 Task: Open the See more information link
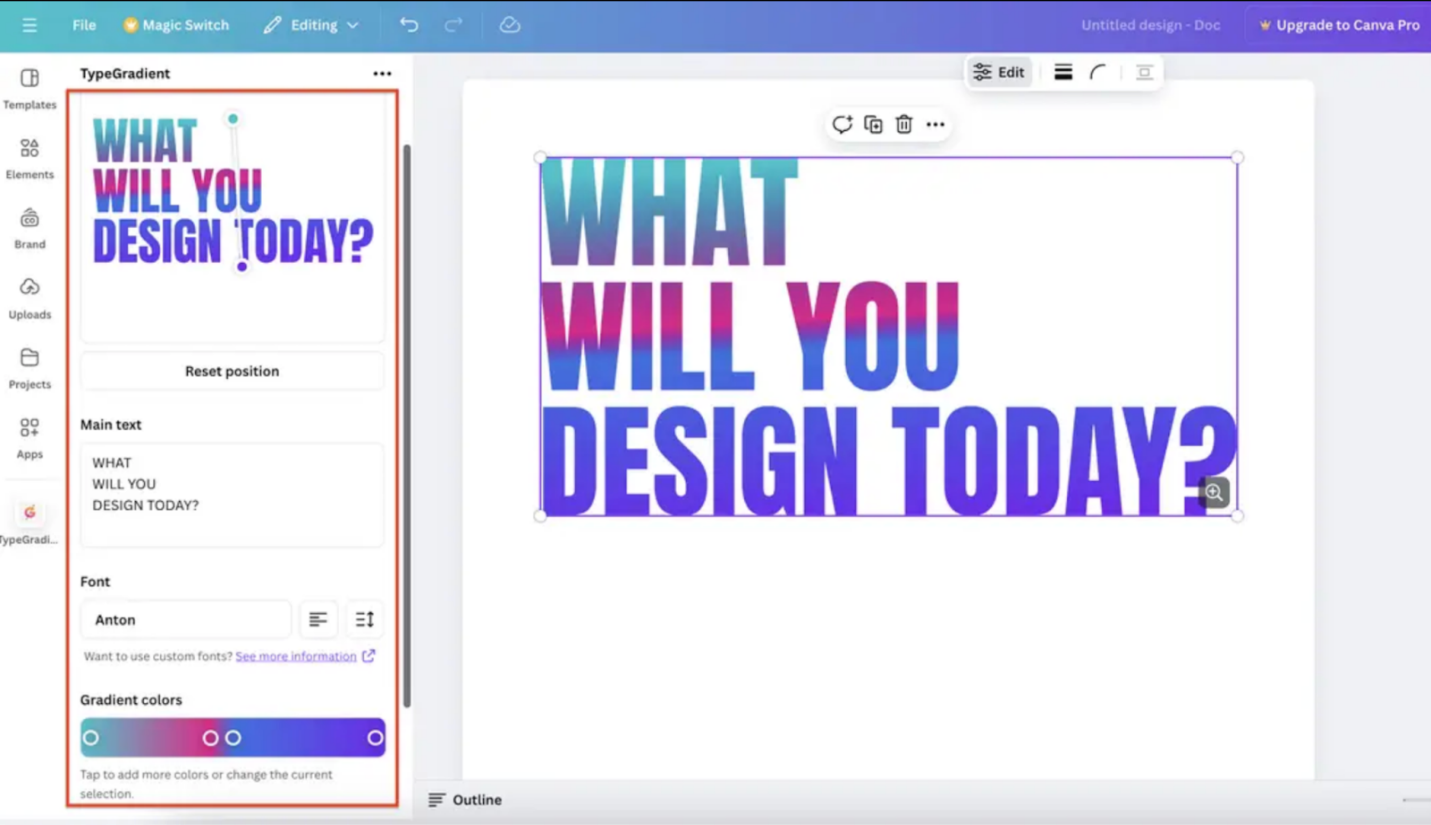[x=295, y=656]
